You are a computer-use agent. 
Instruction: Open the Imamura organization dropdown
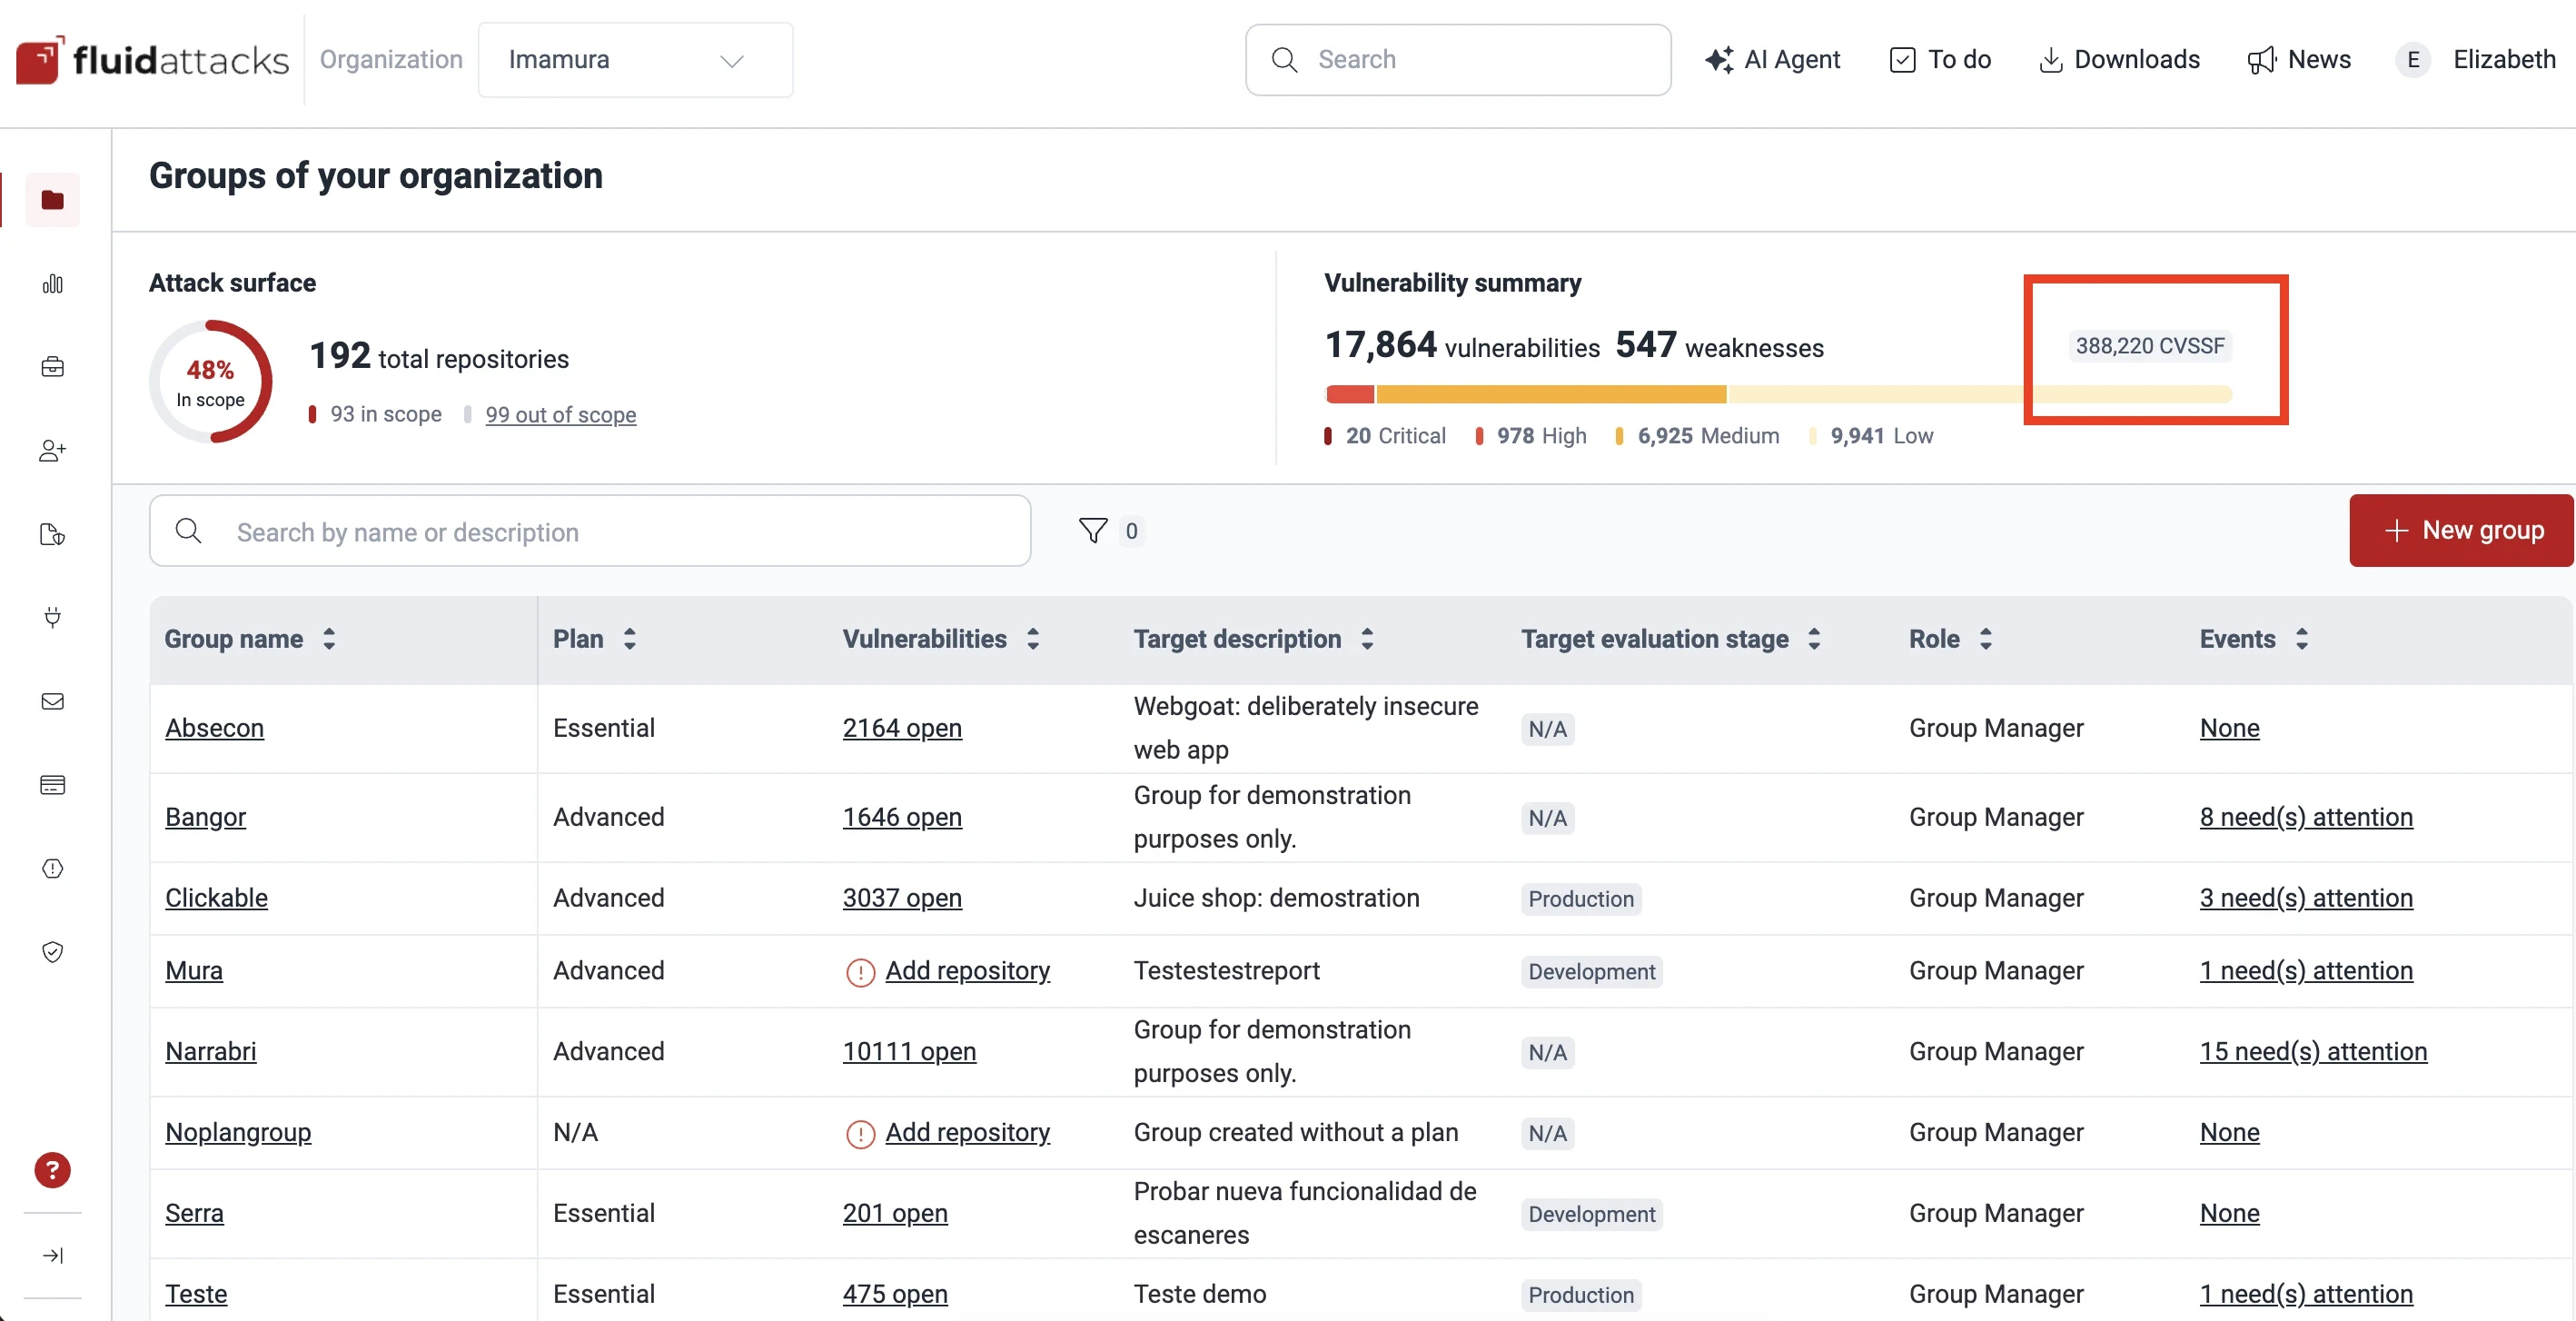636,60
